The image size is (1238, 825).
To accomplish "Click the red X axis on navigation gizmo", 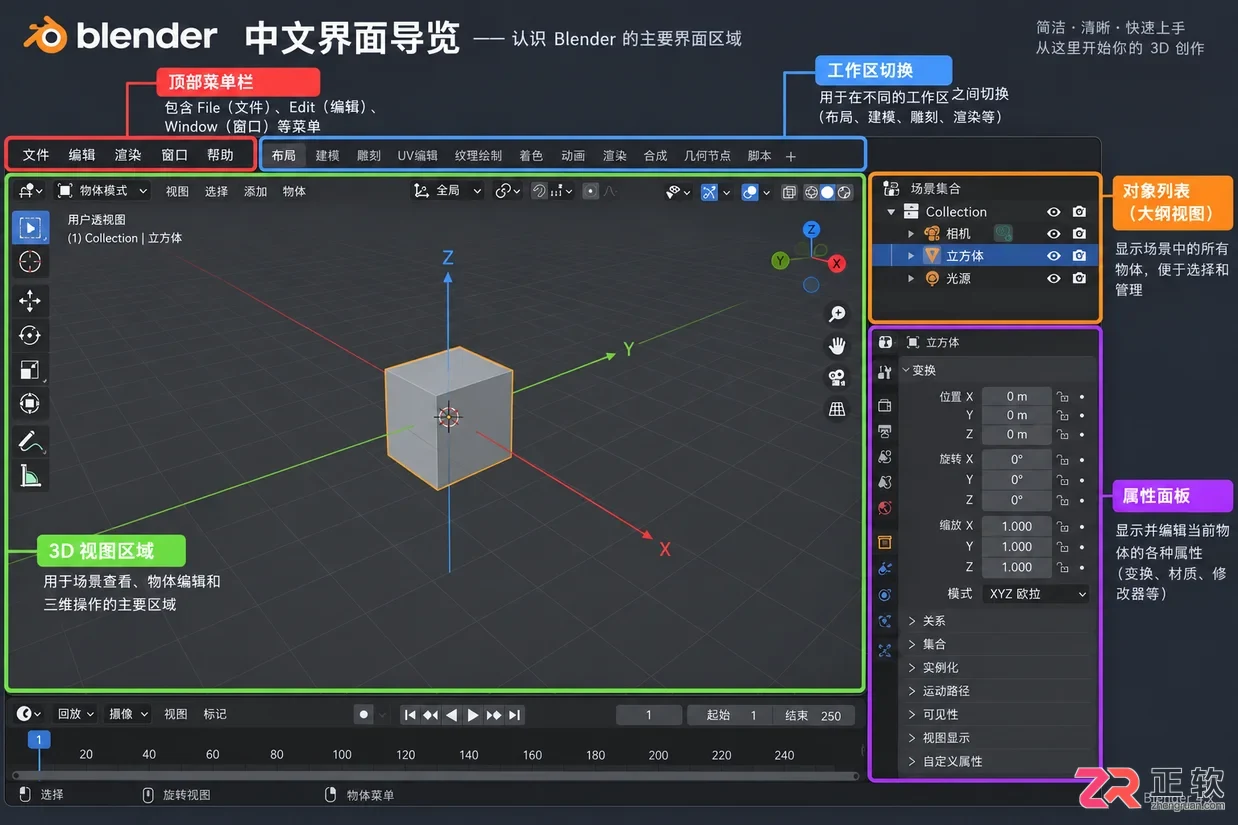I will (x=837, y=263).
